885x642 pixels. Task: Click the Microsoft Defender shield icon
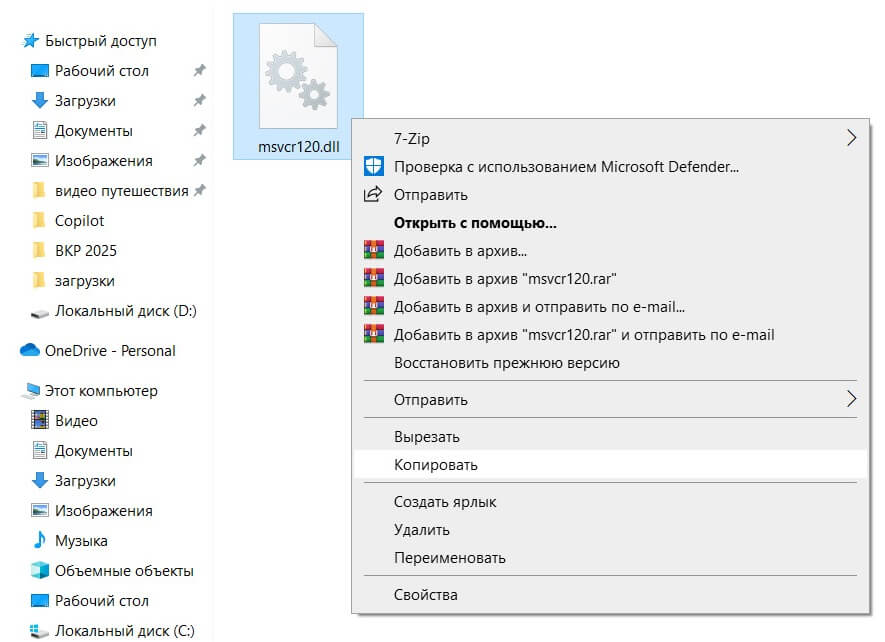click(374, 167)
